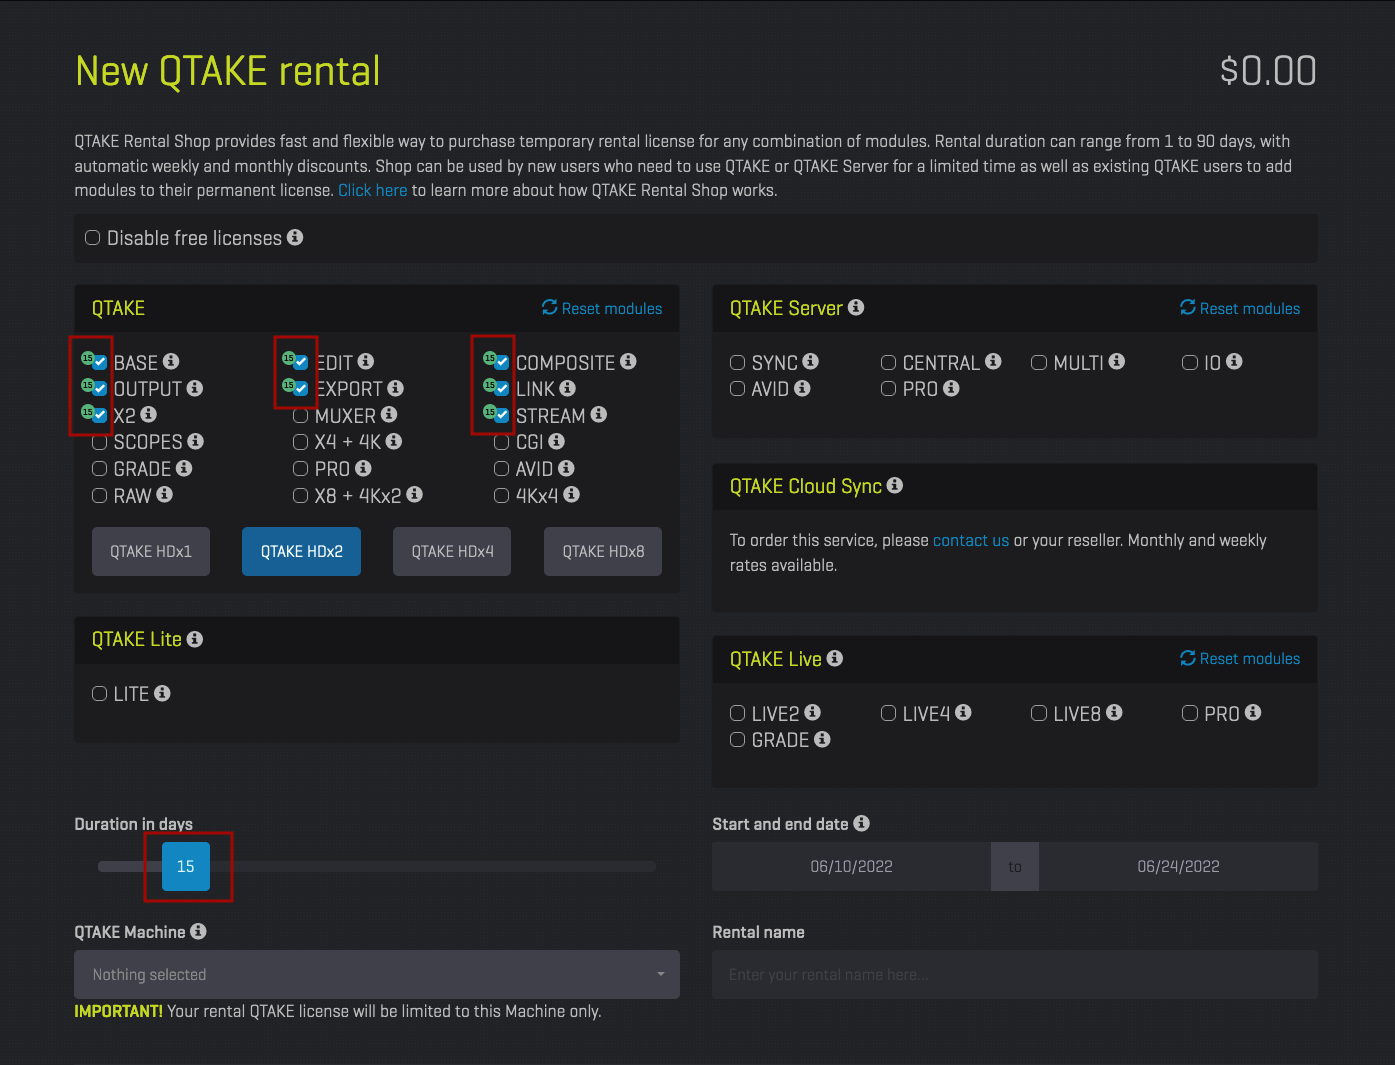Open info icon for X4 + 4K
This screenshot has width=1395, height=1065.
pos(394,441)
